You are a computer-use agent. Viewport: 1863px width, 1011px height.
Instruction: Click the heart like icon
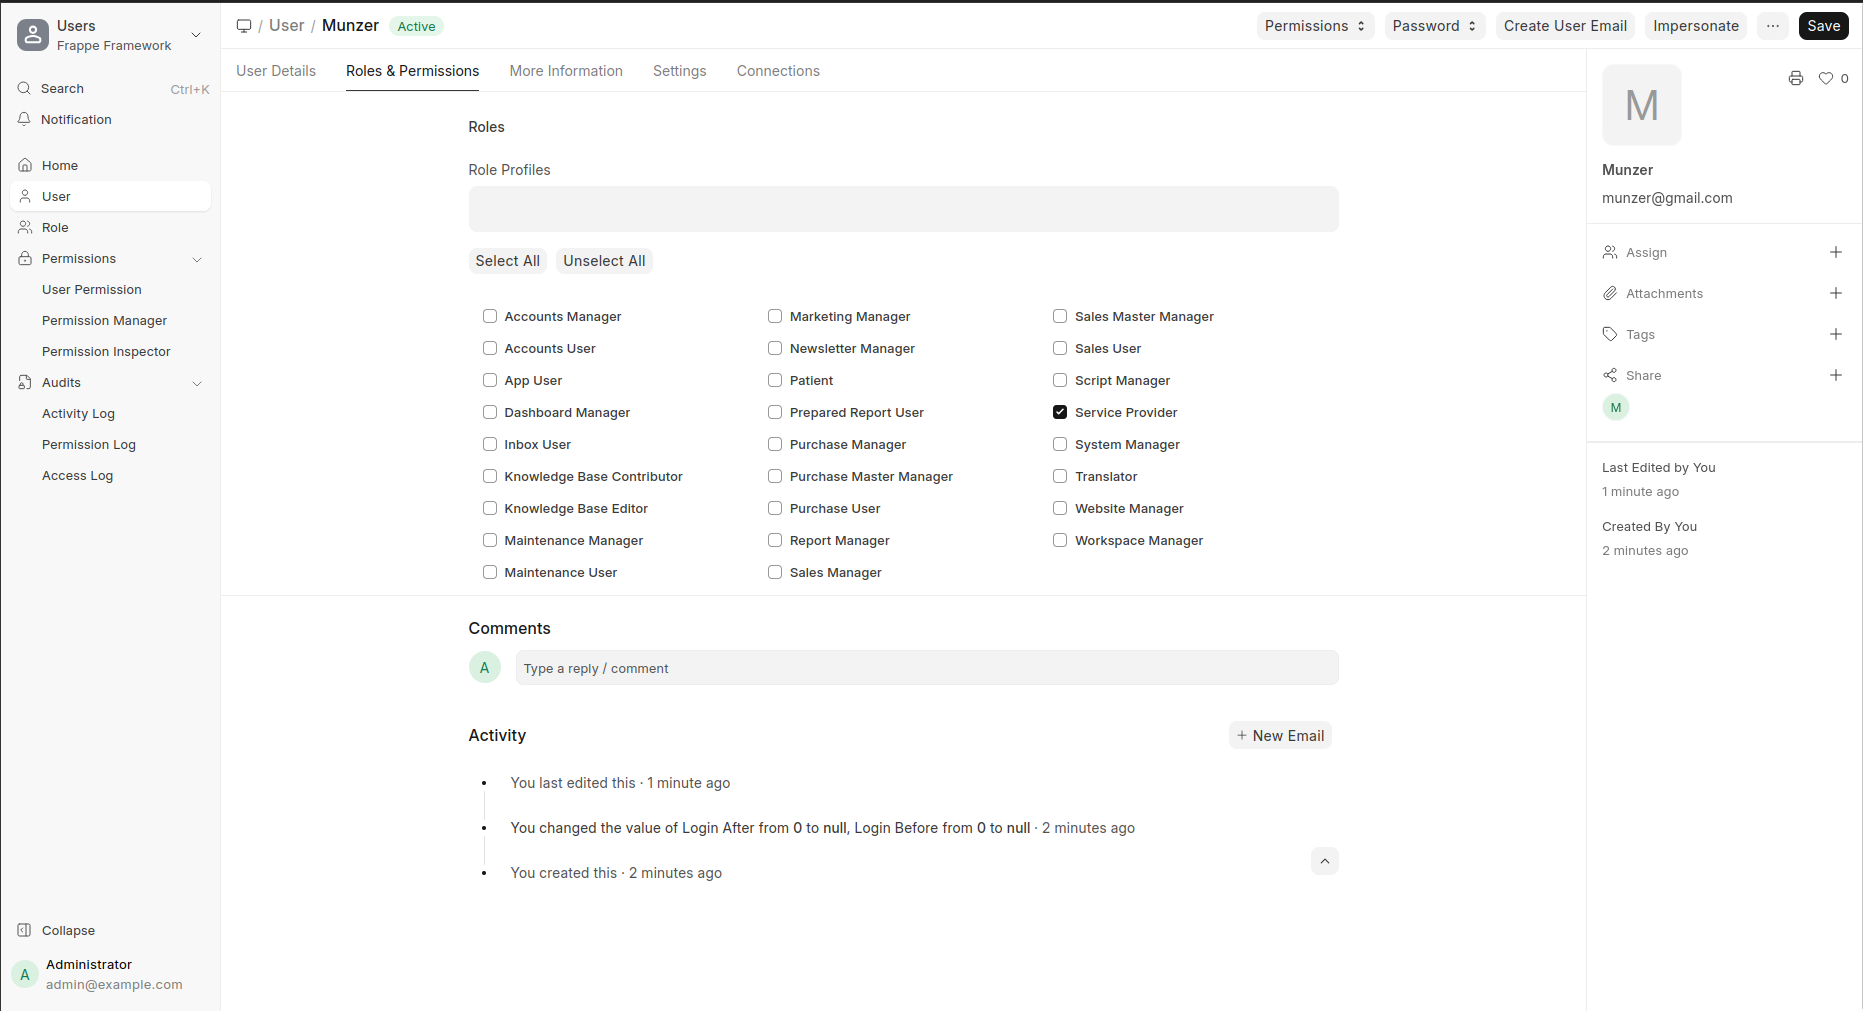click(1826, 78)
